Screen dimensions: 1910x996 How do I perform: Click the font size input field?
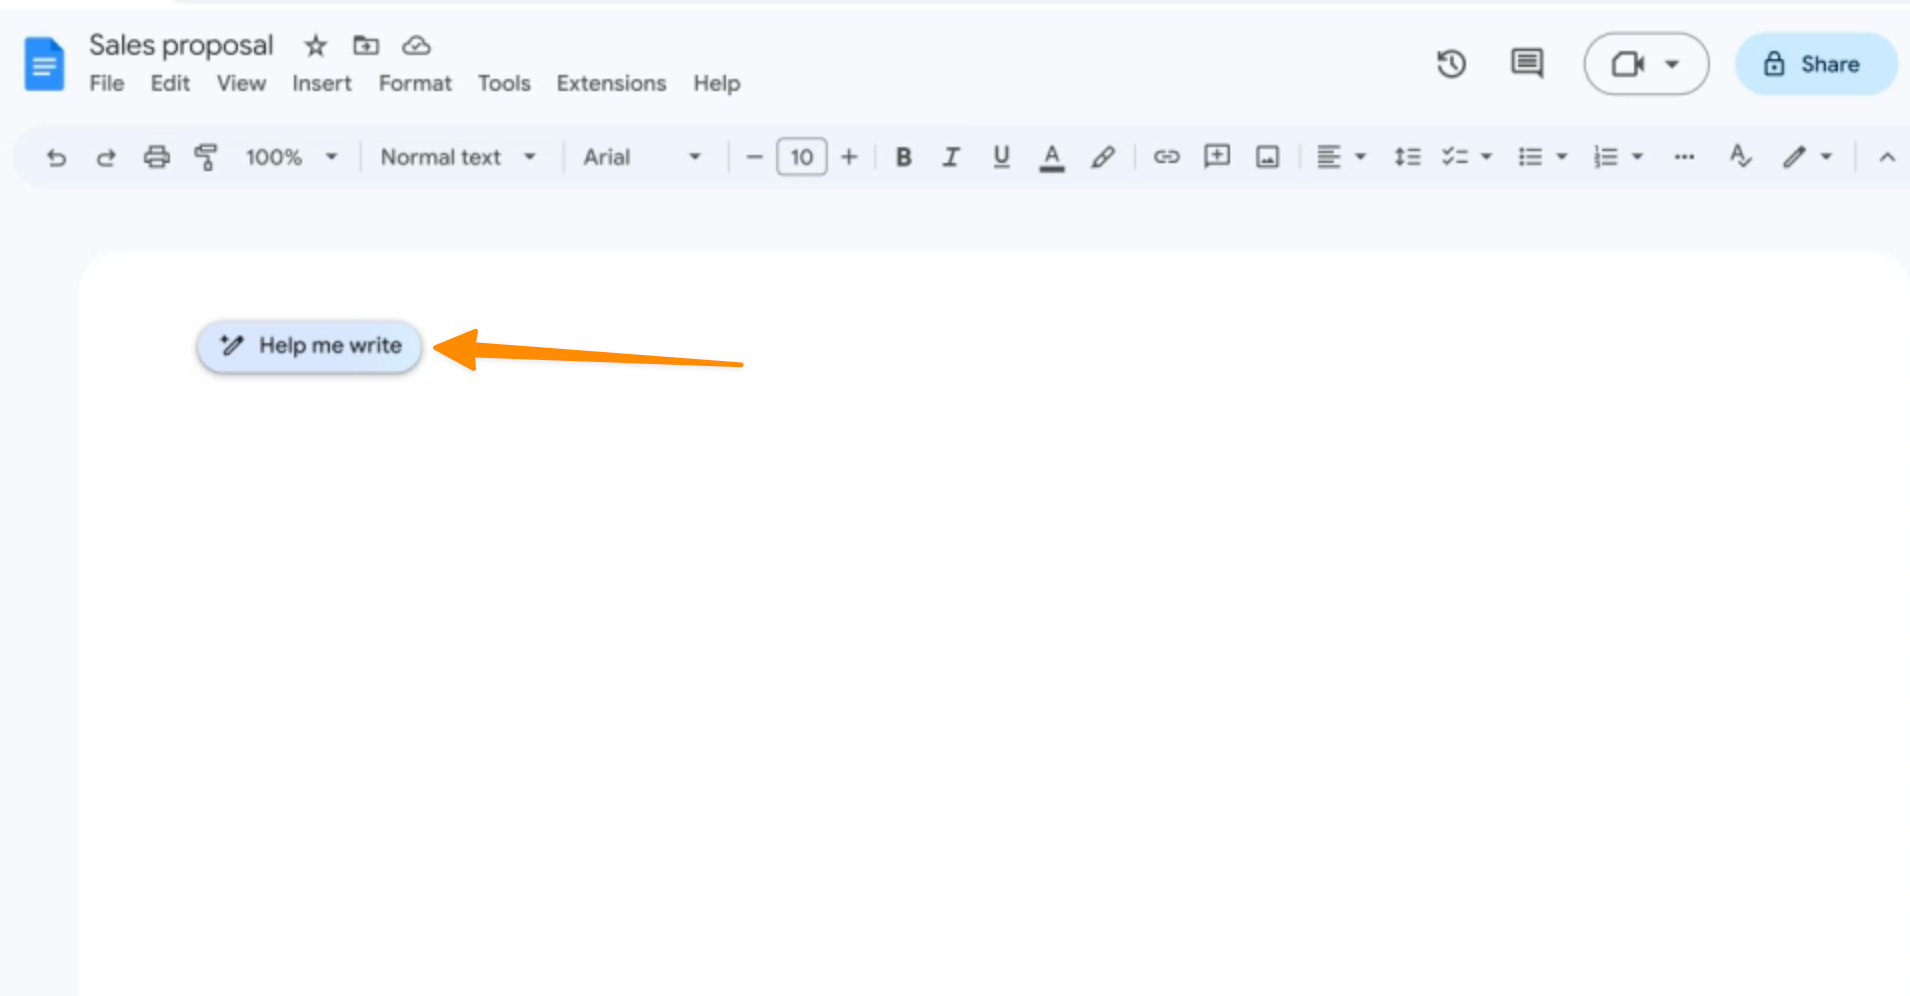point(801,157)
